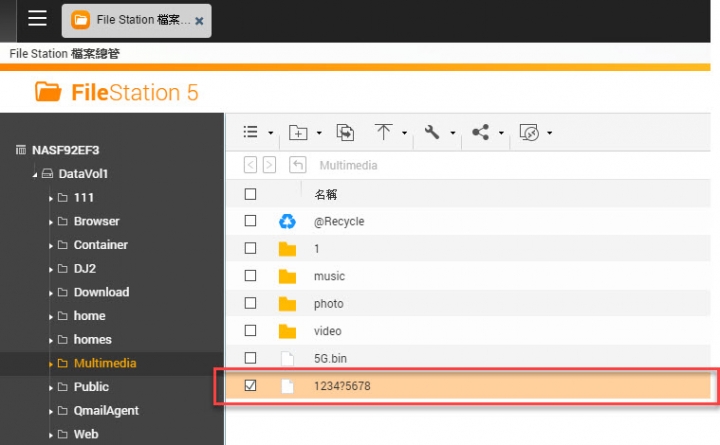Click the @Recycle recycle bin icon
The image size is (720, 445).
(287, 221)
